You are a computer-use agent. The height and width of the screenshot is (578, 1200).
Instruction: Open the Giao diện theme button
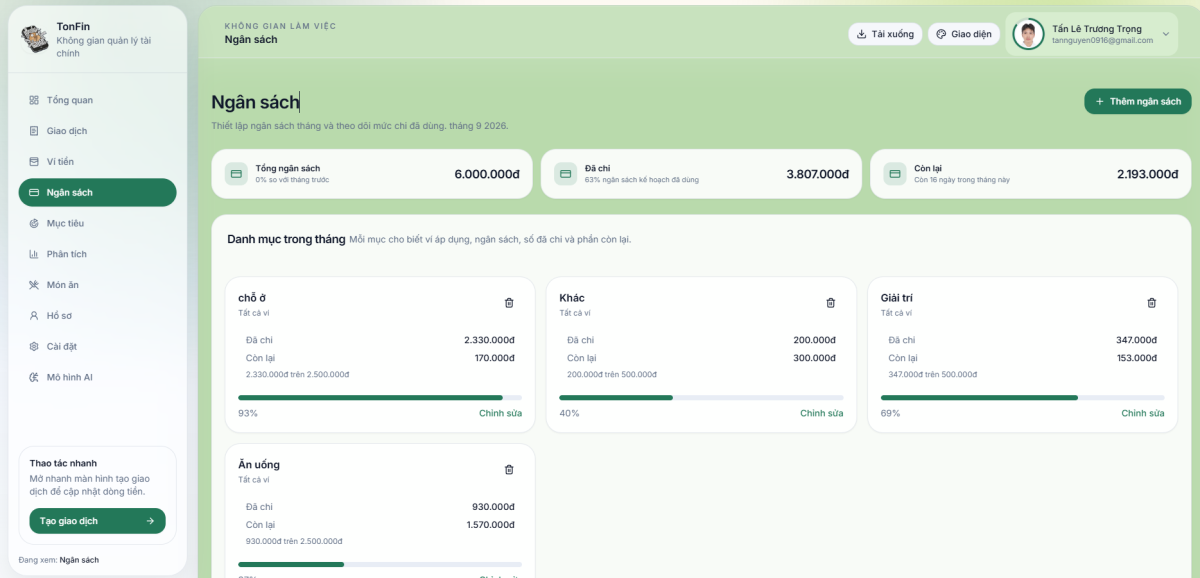(x=964, y=34)
